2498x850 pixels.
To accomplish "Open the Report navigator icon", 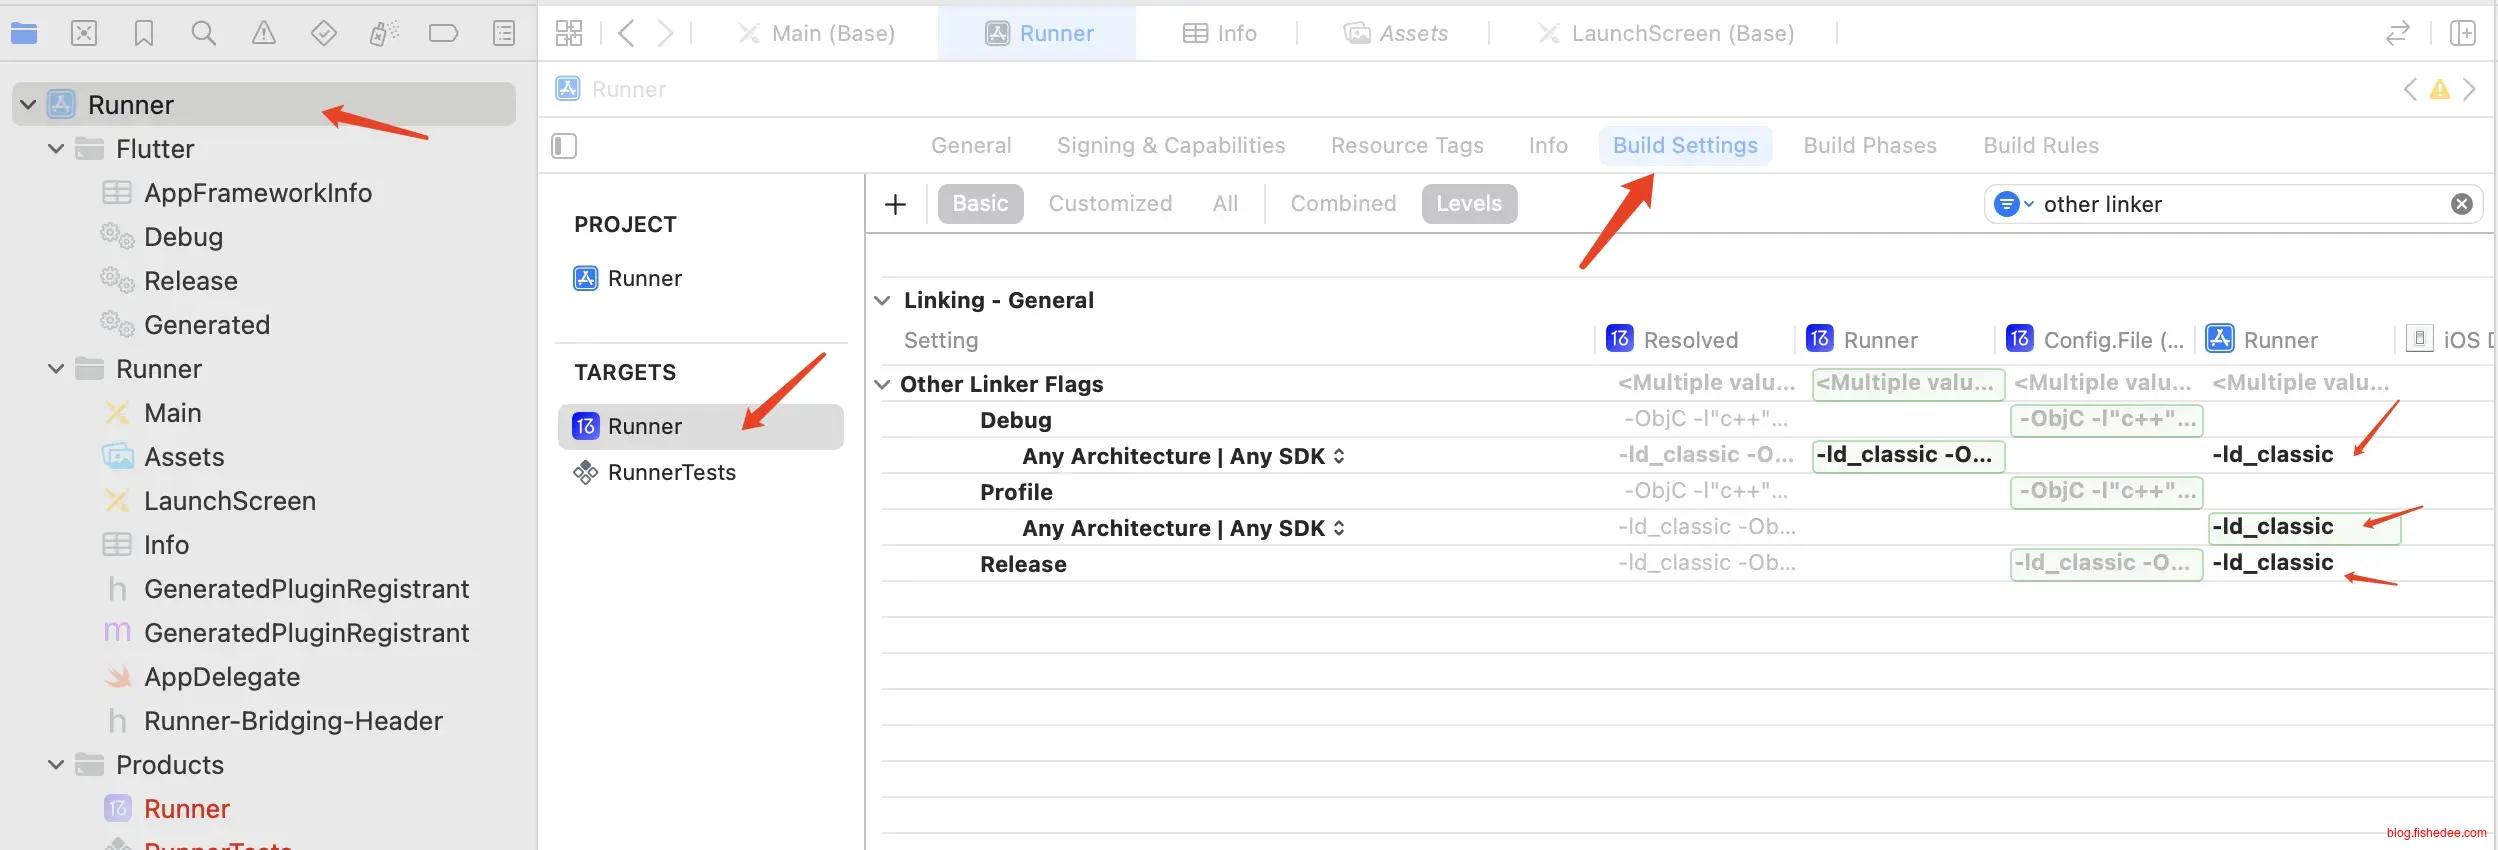I will pos(504,34).
